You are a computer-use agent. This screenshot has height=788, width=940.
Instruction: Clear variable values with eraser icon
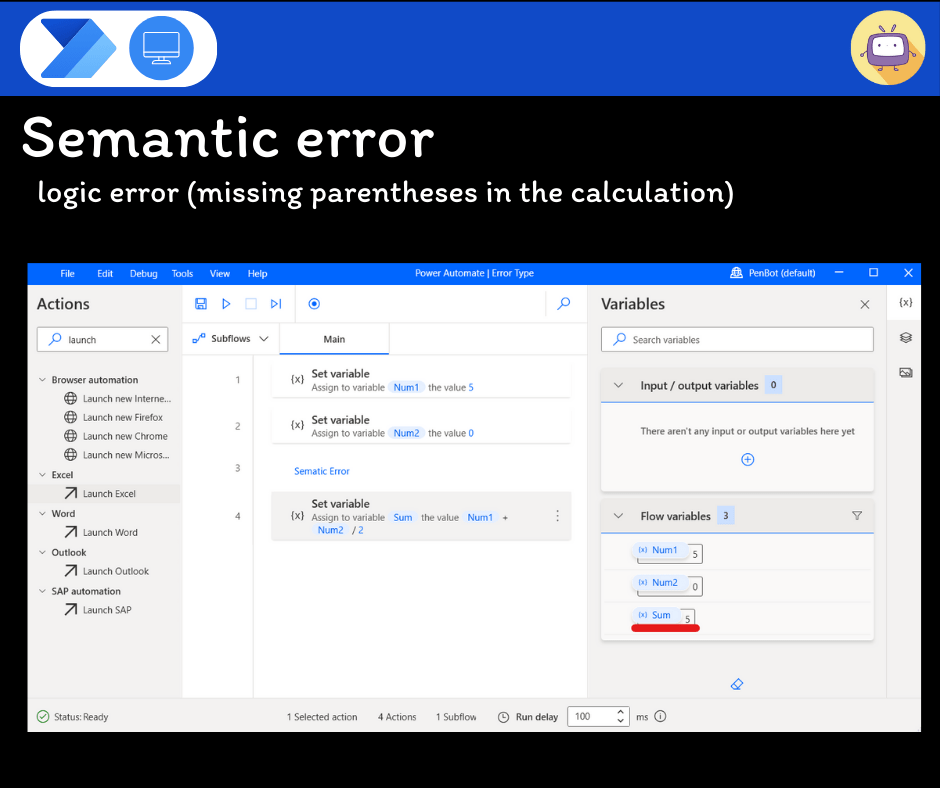pyautogui.click(x=737, y=684)
